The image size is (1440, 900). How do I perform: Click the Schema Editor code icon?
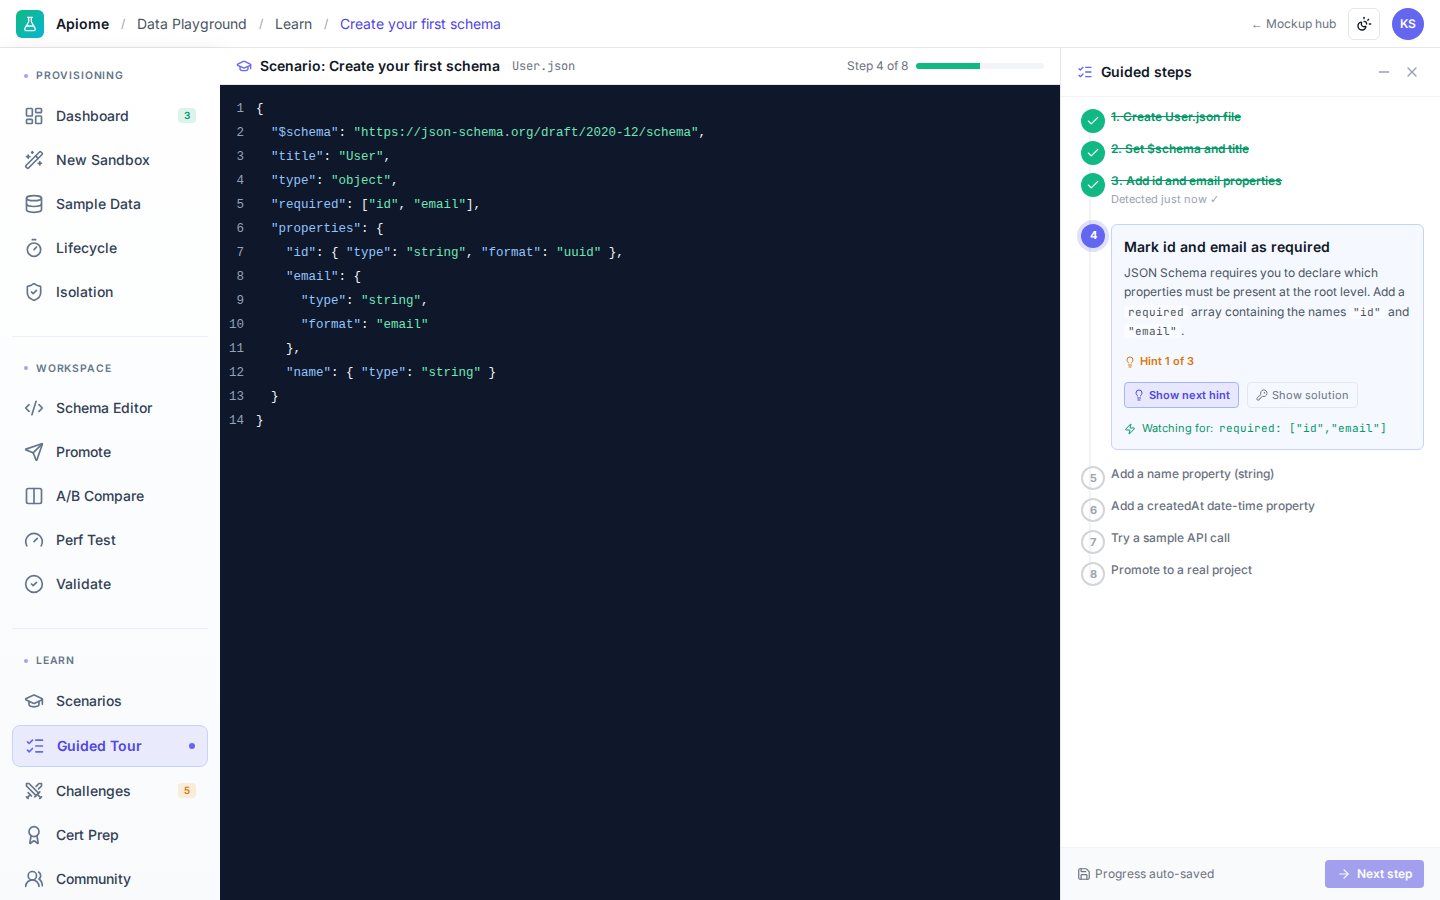[x=34, y=408]
